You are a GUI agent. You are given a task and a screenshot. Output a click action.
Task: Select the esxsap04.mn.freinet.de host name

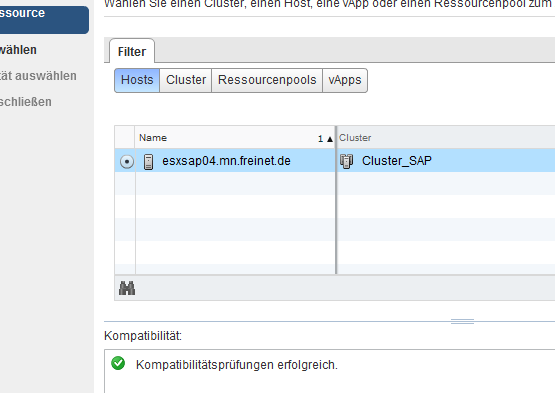click(x=227, y=161)
